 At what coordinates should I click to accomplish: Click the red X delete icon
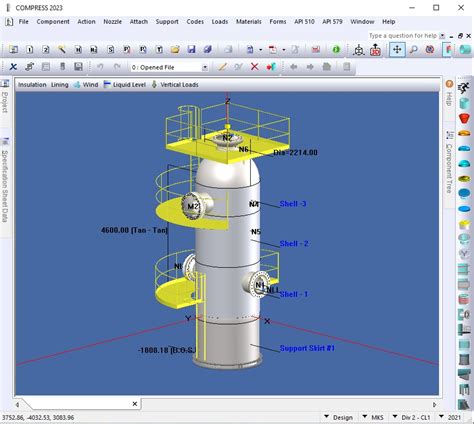(254, 67)
